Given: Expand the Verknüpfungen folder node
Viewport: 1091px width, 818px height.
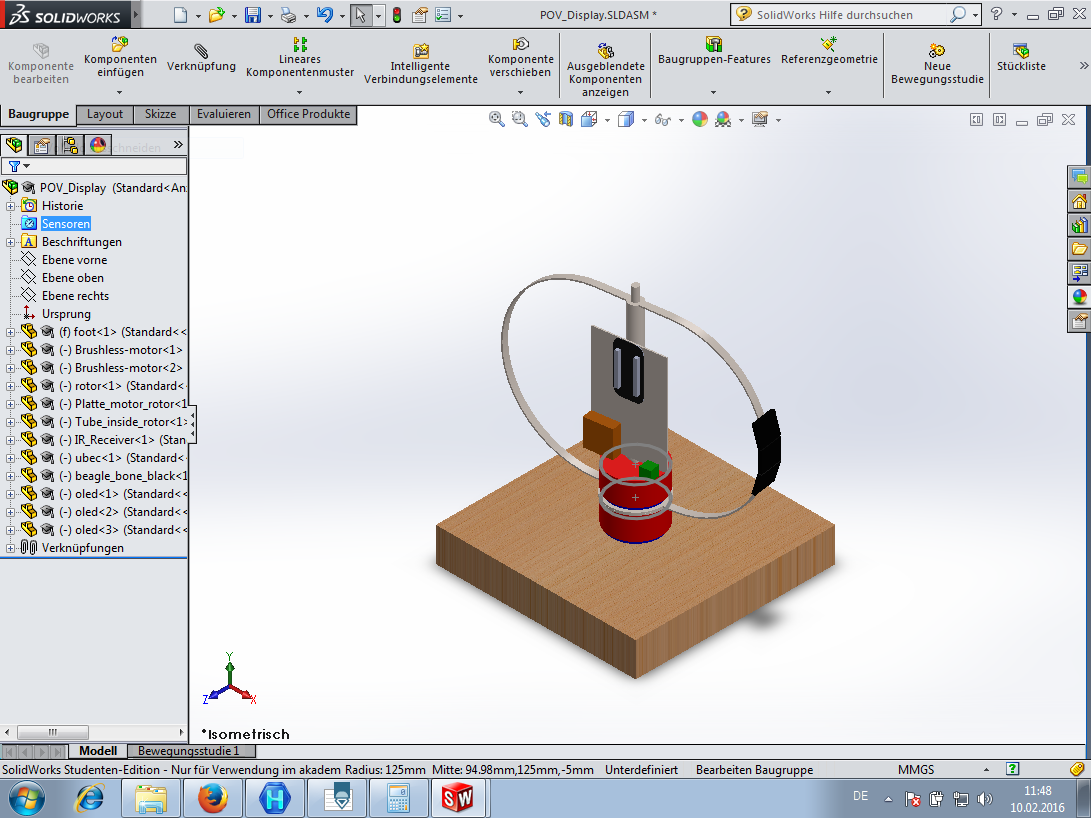Looking at the screenshot, I should point(10,548).
